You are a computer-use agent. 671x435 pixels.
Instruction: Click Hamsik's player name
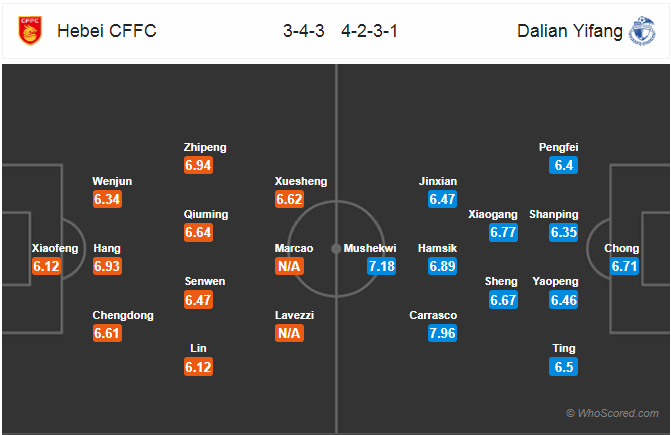[x=437, y=248]
